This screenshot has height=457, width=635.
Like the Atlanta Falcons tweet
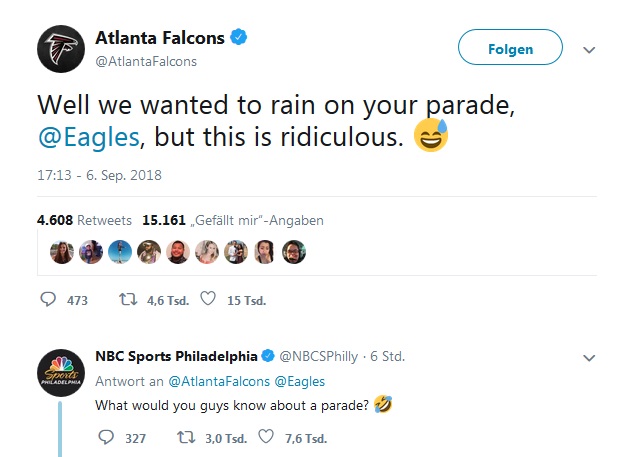(208, 299)
